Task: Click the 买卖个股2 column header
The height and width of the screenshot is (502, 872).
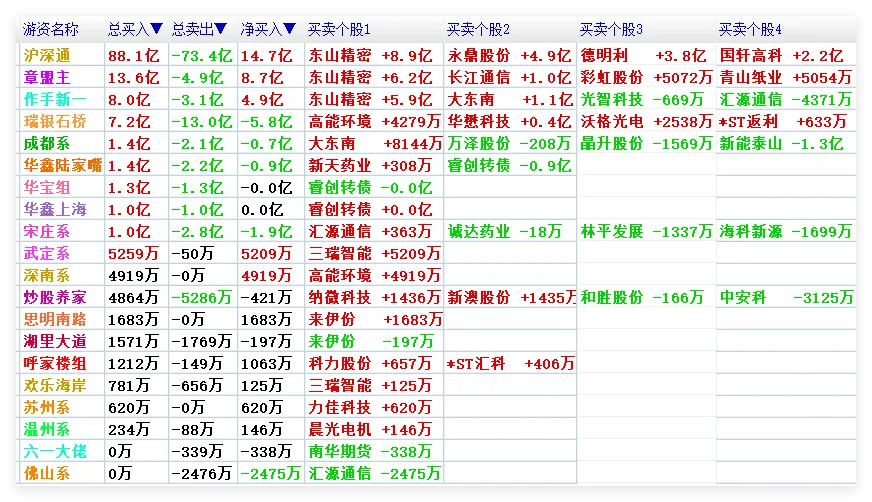Action: point(478,29)
